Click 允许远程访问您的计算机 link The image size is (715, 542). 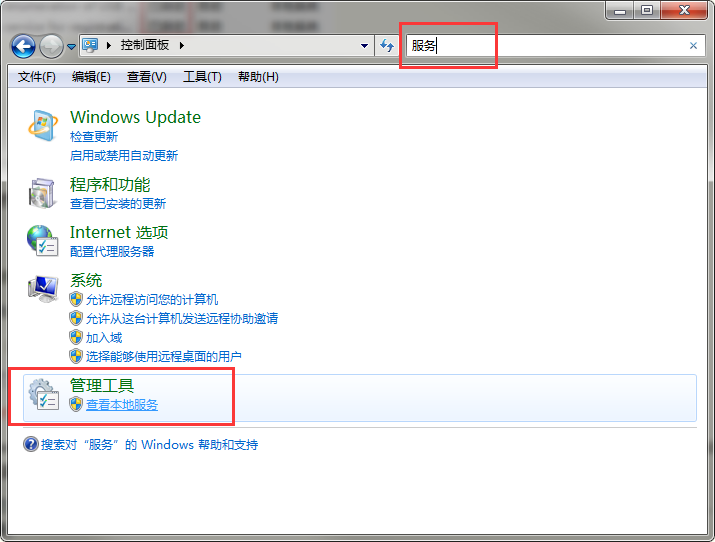[x=152, y=300]
